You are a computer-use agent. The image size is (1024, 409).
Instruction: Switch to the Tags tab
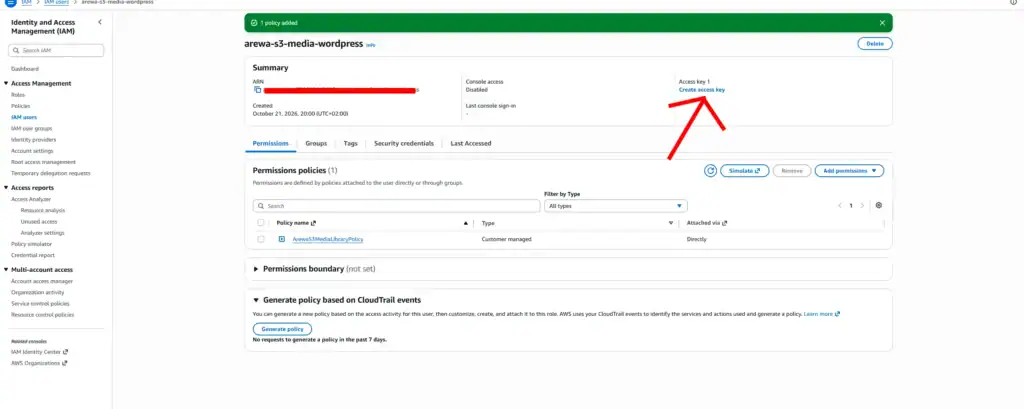351,143
